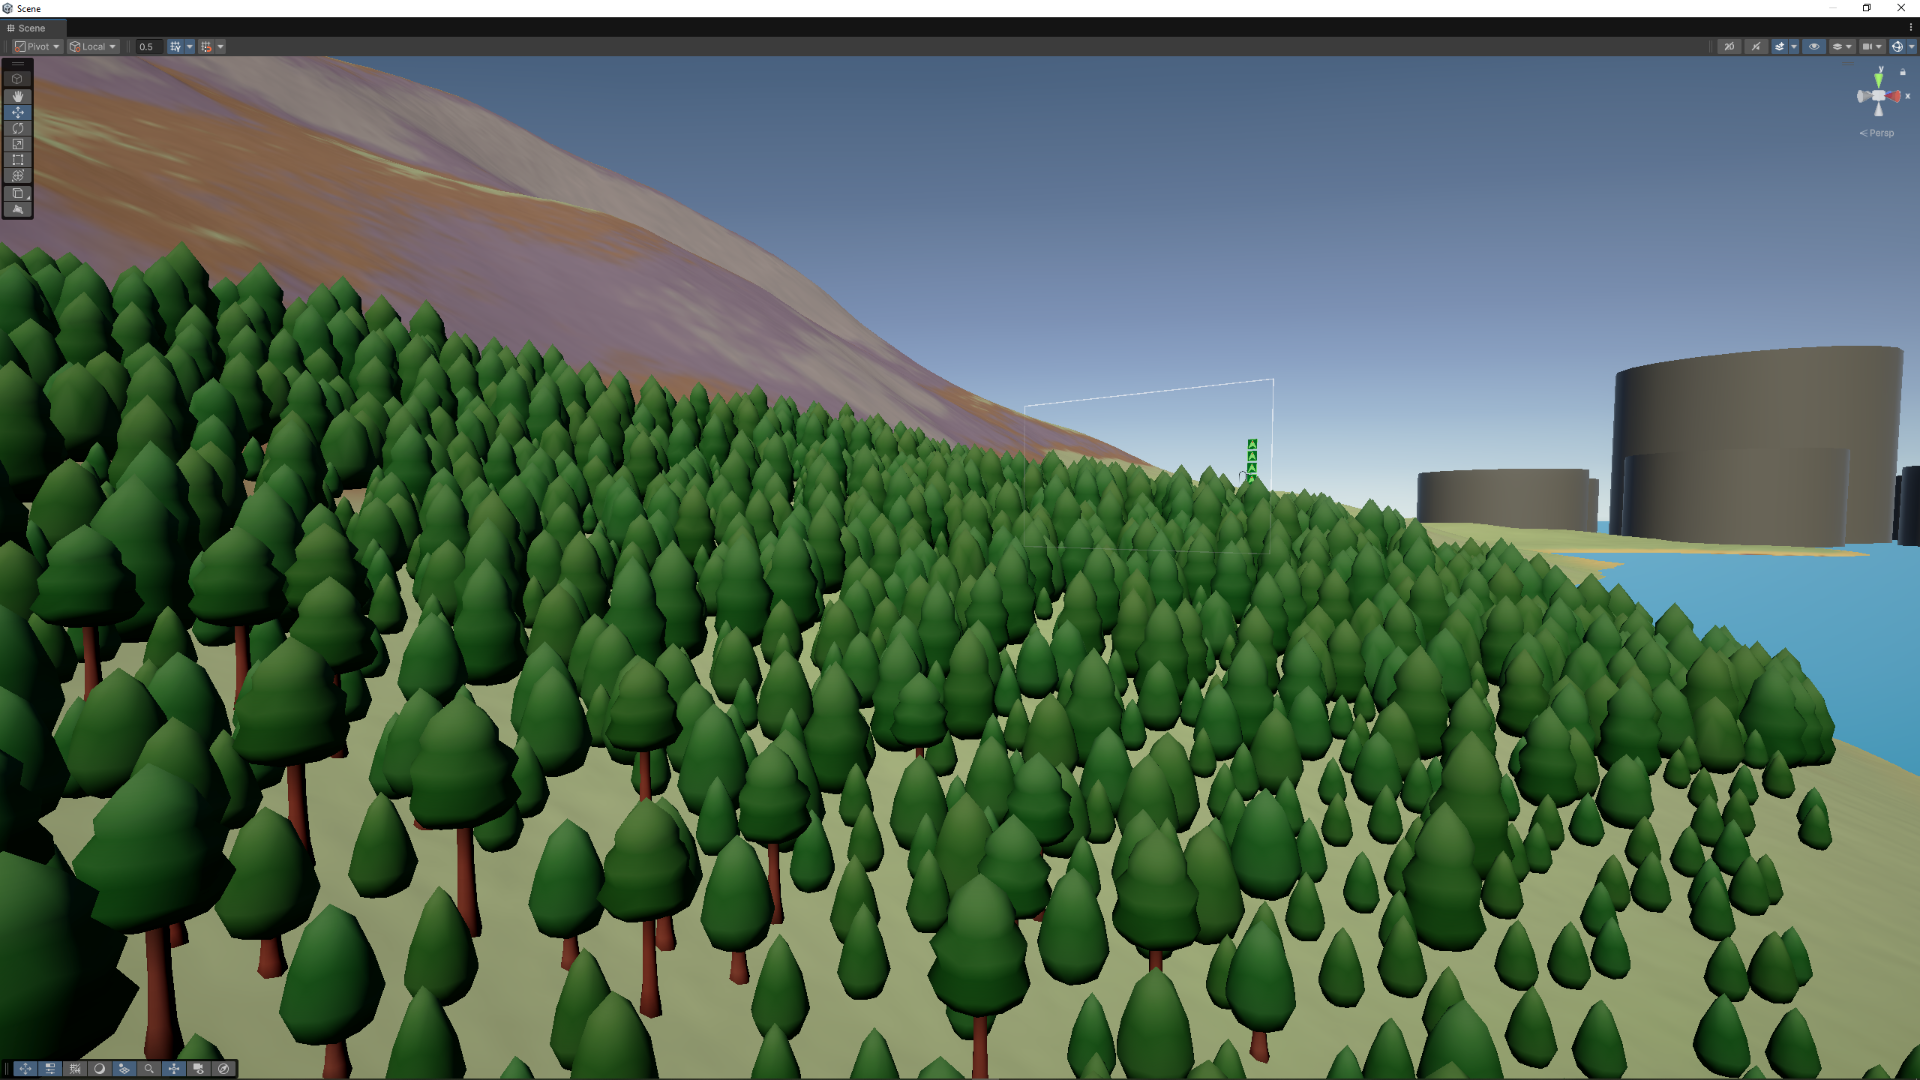Select the Hand view tool
The height and width of the screenshot is (1080, 1920).
pyautogui.click(x=18, y=97)
